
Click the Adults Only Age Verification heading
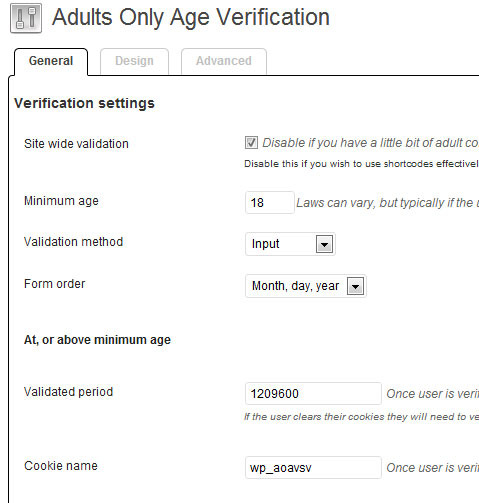point(191,17)
